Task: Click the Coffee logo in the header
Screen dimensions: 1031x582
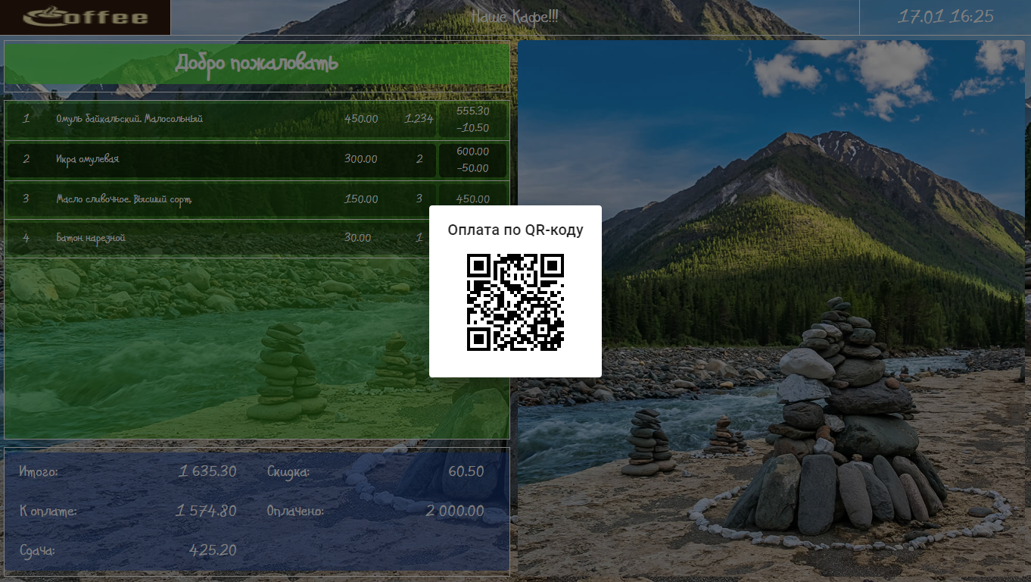Action: (x=85, y=16)
